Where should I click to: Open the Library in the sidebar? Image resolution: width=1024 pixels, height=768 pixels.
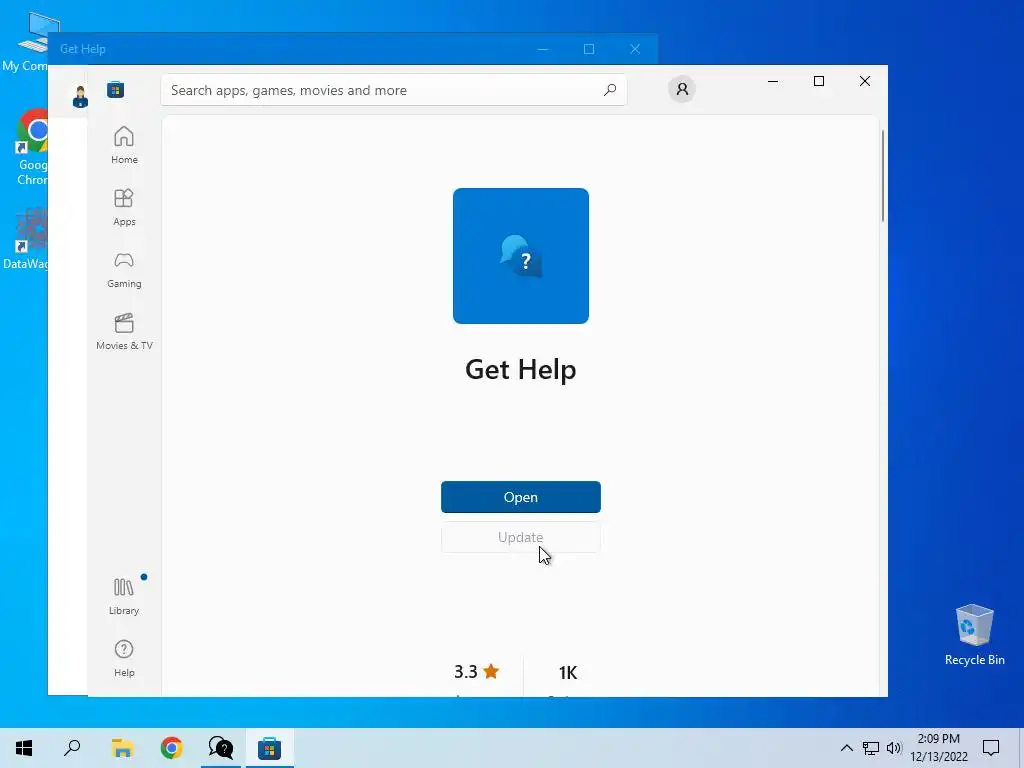click(x=124, y=596)
